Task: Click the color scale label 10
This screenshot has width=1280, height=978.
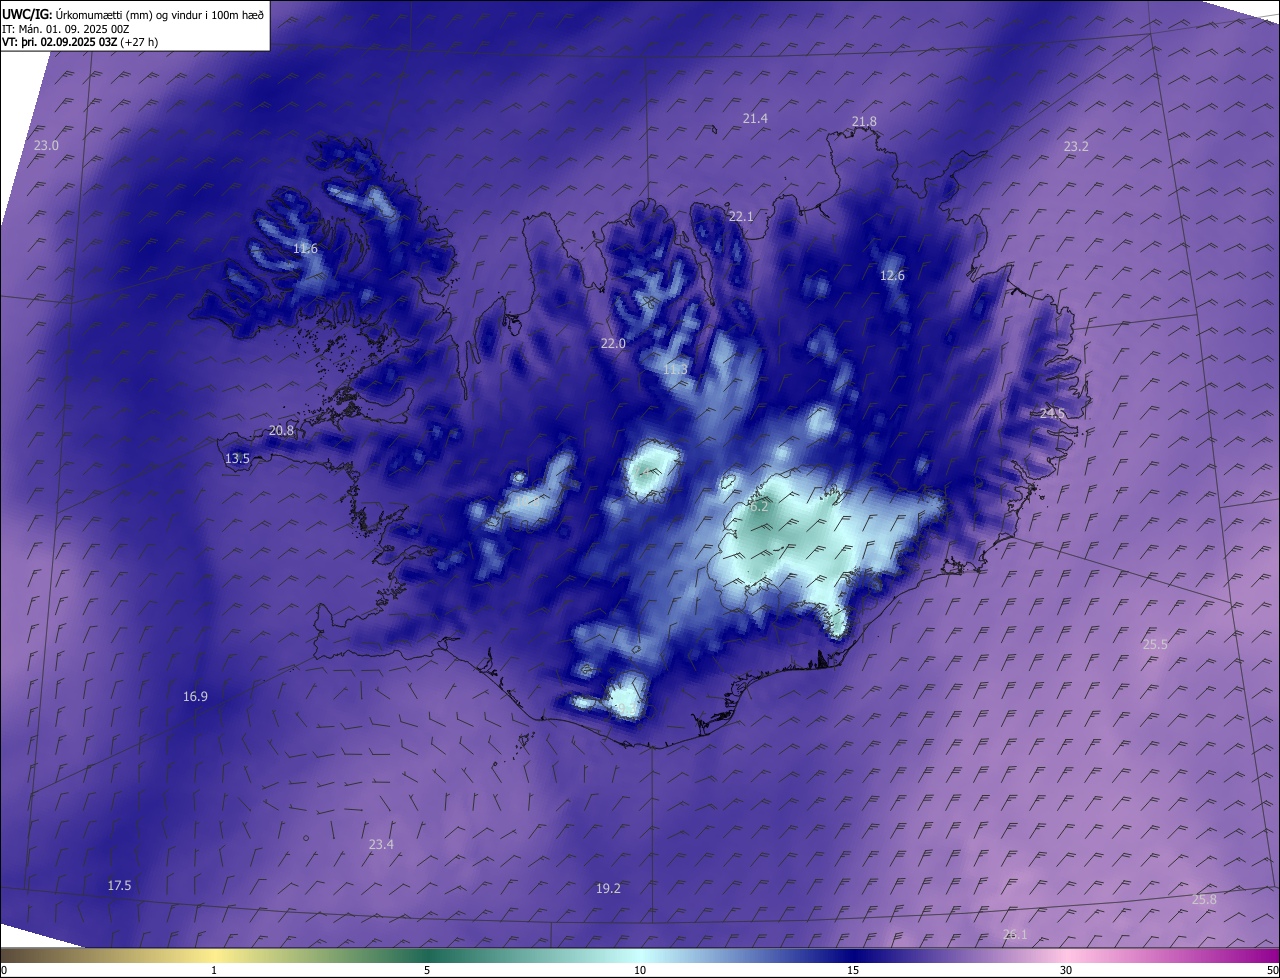Action: (x=640, y=970)
